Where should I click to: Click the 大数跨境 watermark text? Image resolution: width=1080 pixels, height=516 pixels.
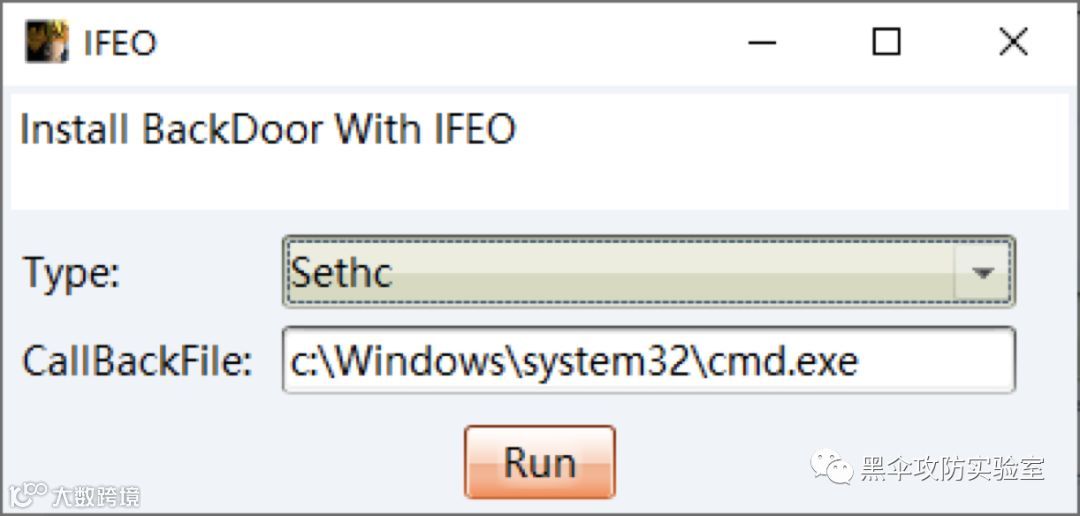pyautogui.click(x=96, y=496)
